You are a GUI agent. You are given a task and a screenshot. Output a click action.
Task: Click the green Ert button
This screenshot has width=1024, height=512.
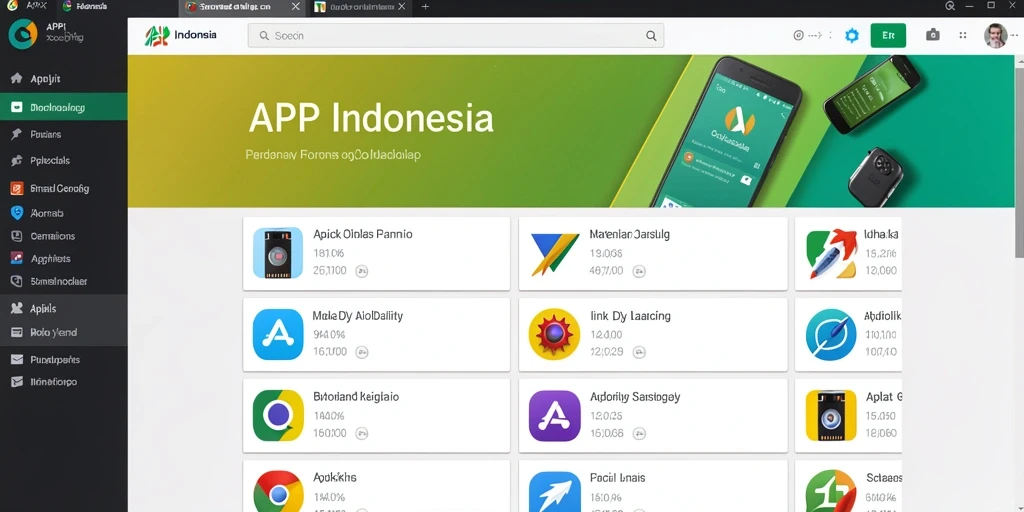[888, 36]
